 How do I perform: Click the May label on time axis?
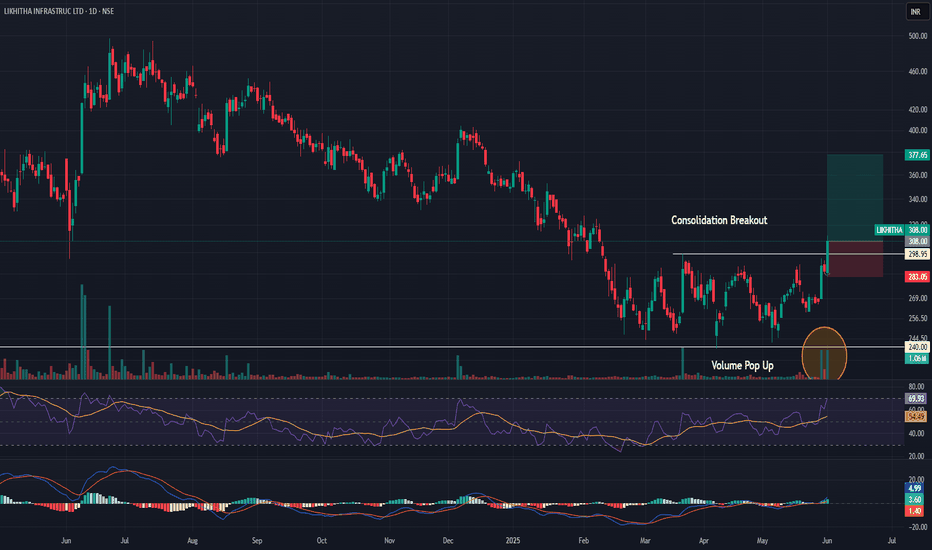coord(763,541)
